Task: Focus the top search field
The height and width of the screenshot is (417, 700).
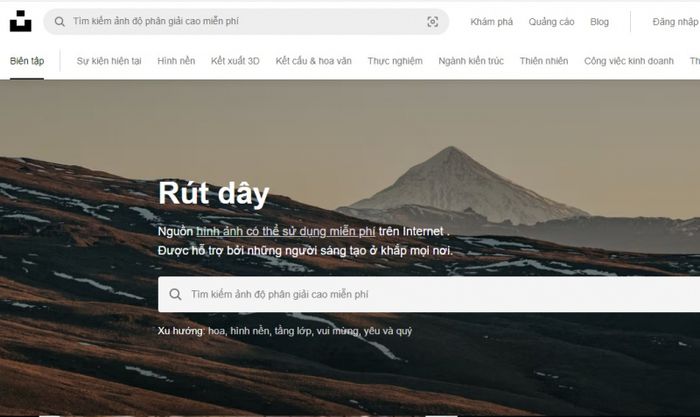Action: pyautogui.click(x=246, y=21)
